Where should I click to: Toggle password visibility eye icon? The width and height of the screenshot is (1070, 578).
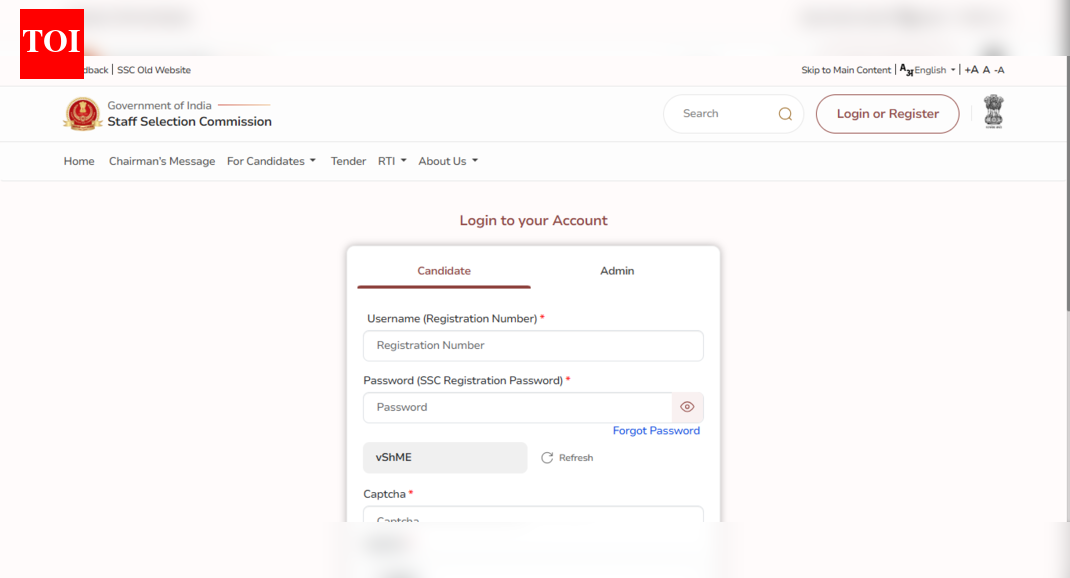[687, 407]
